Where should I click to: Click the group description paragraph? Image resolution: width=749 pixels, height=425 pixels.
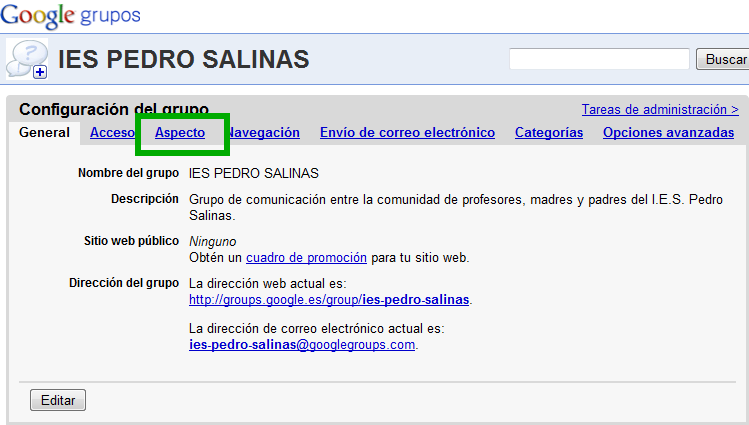[456, 207]
